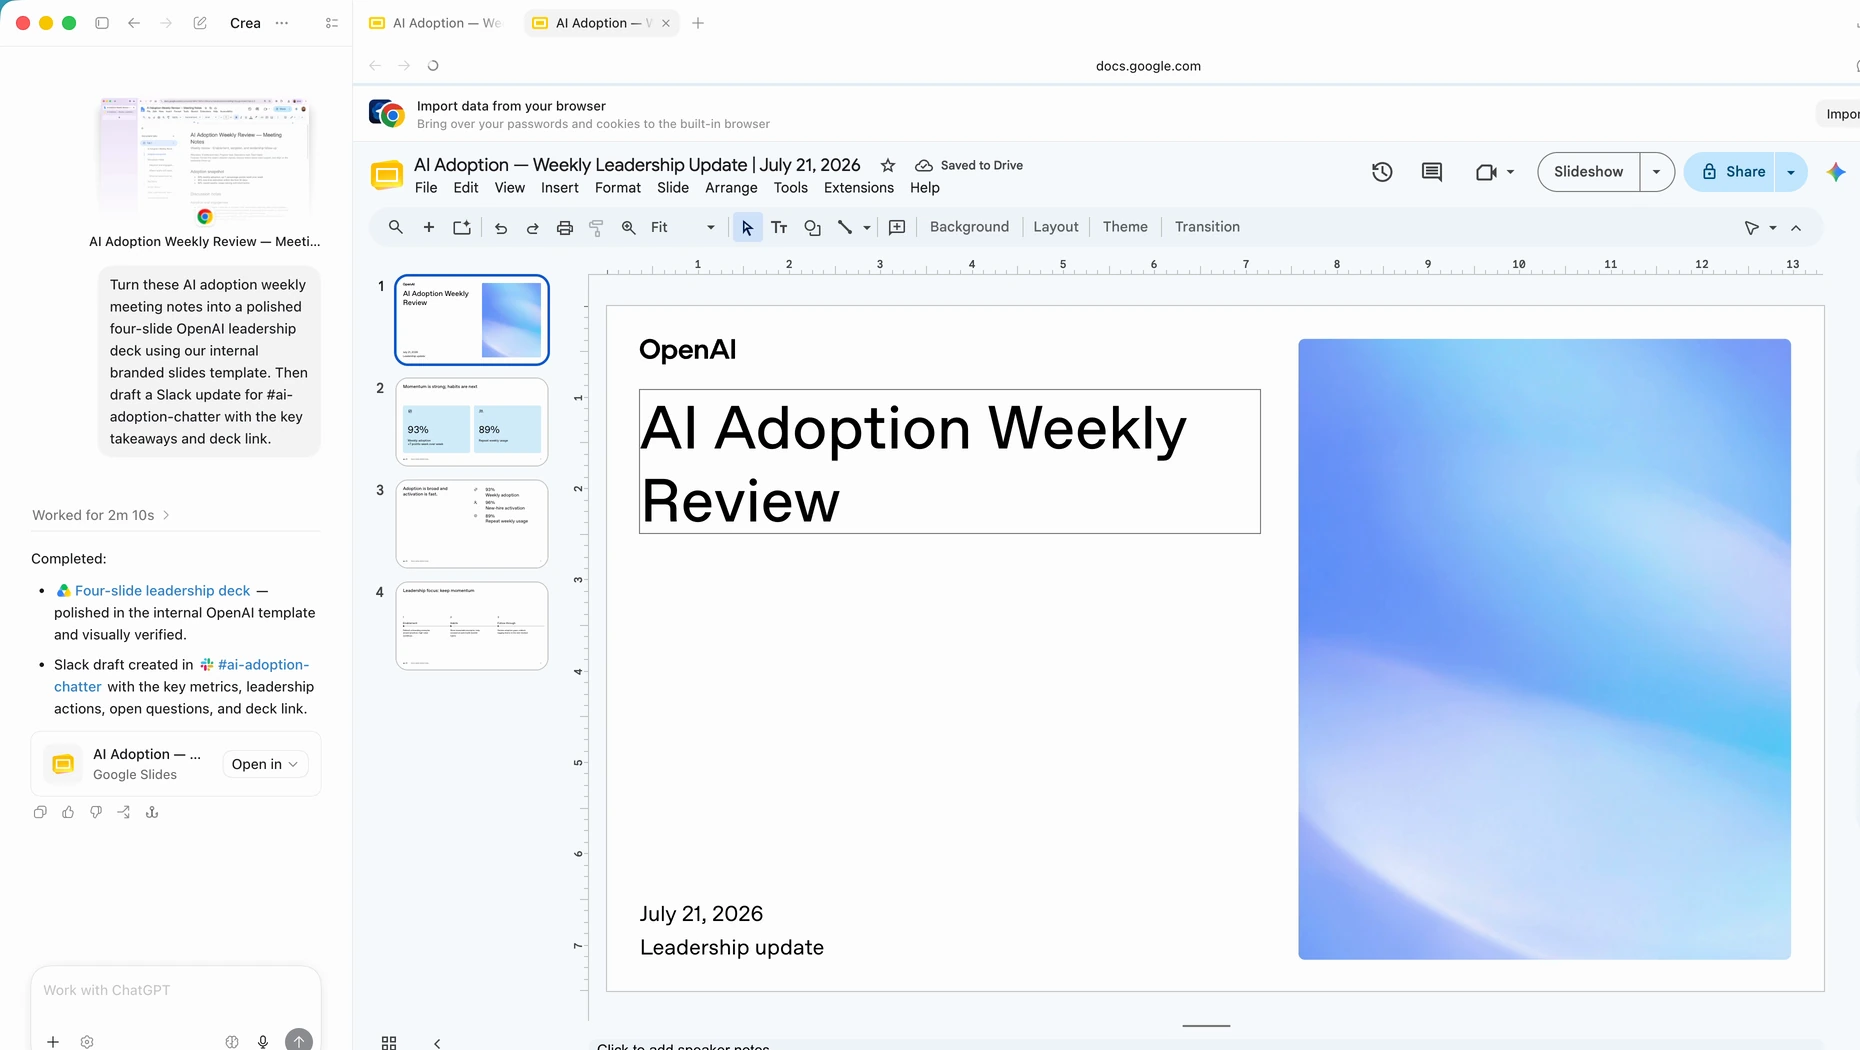This screenshot has width=1860, height=1050.
Task: Click the Add comment toolbar icon
Action: (897, 227)
